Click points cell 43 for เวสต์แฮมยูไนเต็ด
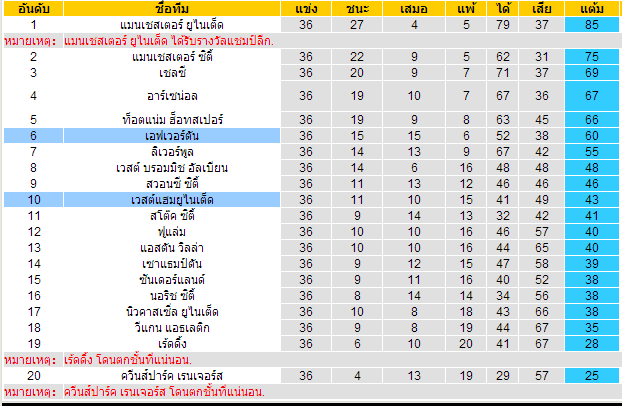Image resolution: width=622 pixels, height=406 pixels. point(591,200)
